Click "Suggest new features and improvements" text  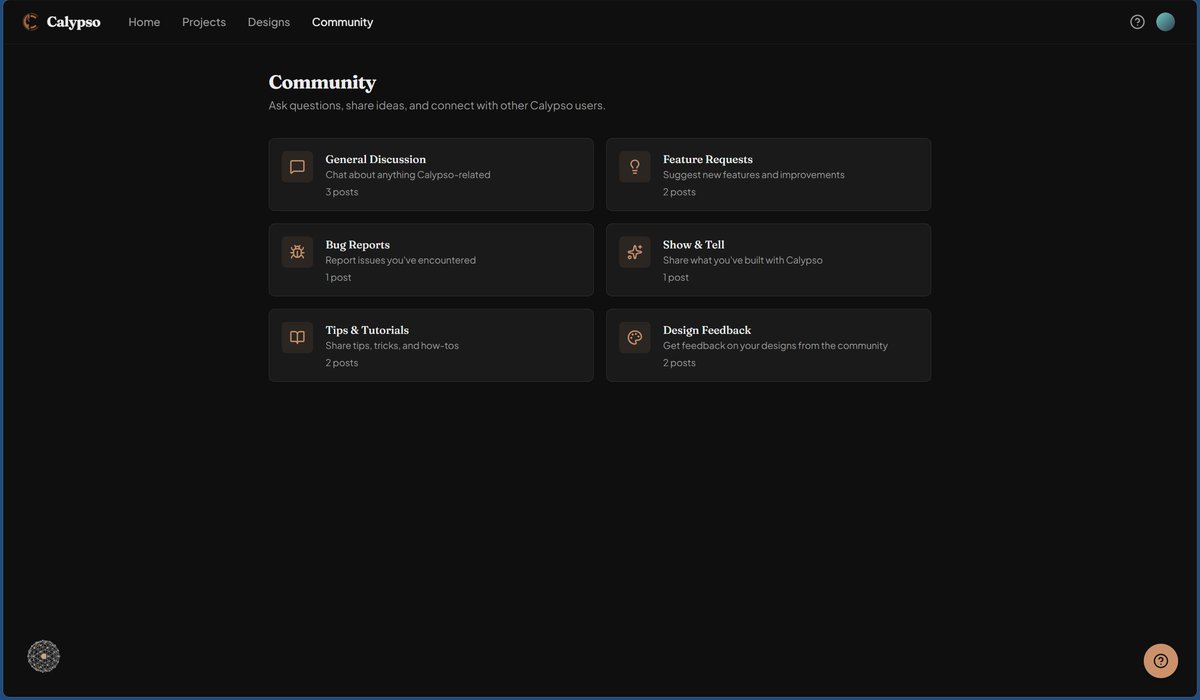pos(754,175)
